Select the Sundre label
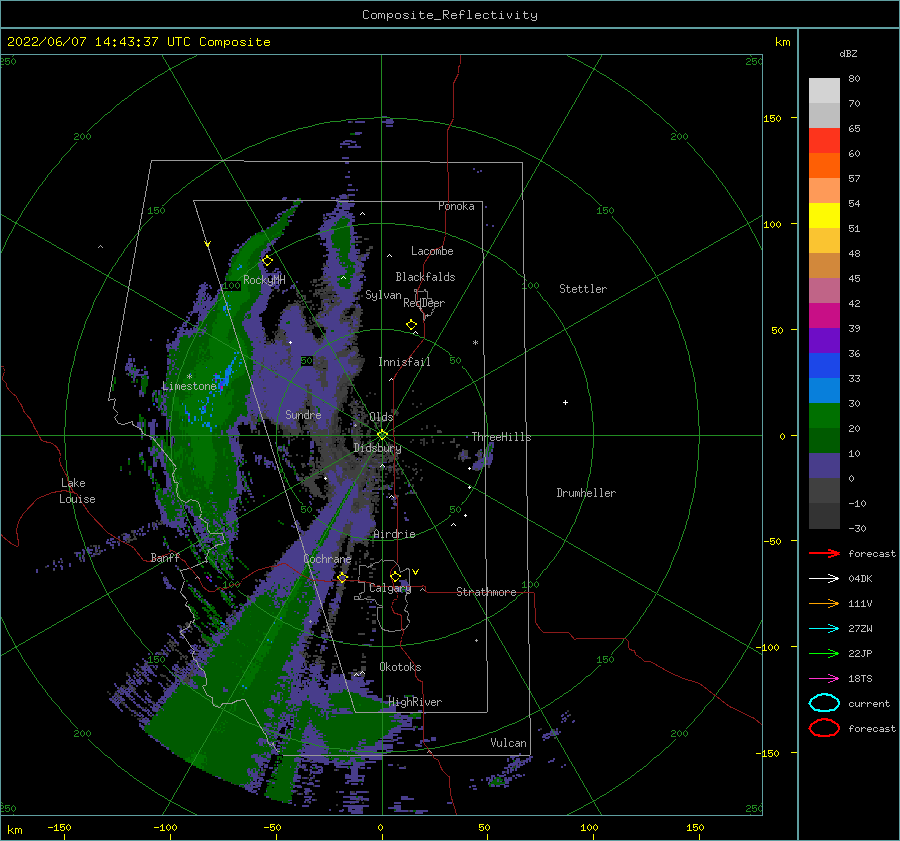The width and height of the screenshot is (900, 841). [303, 414]
